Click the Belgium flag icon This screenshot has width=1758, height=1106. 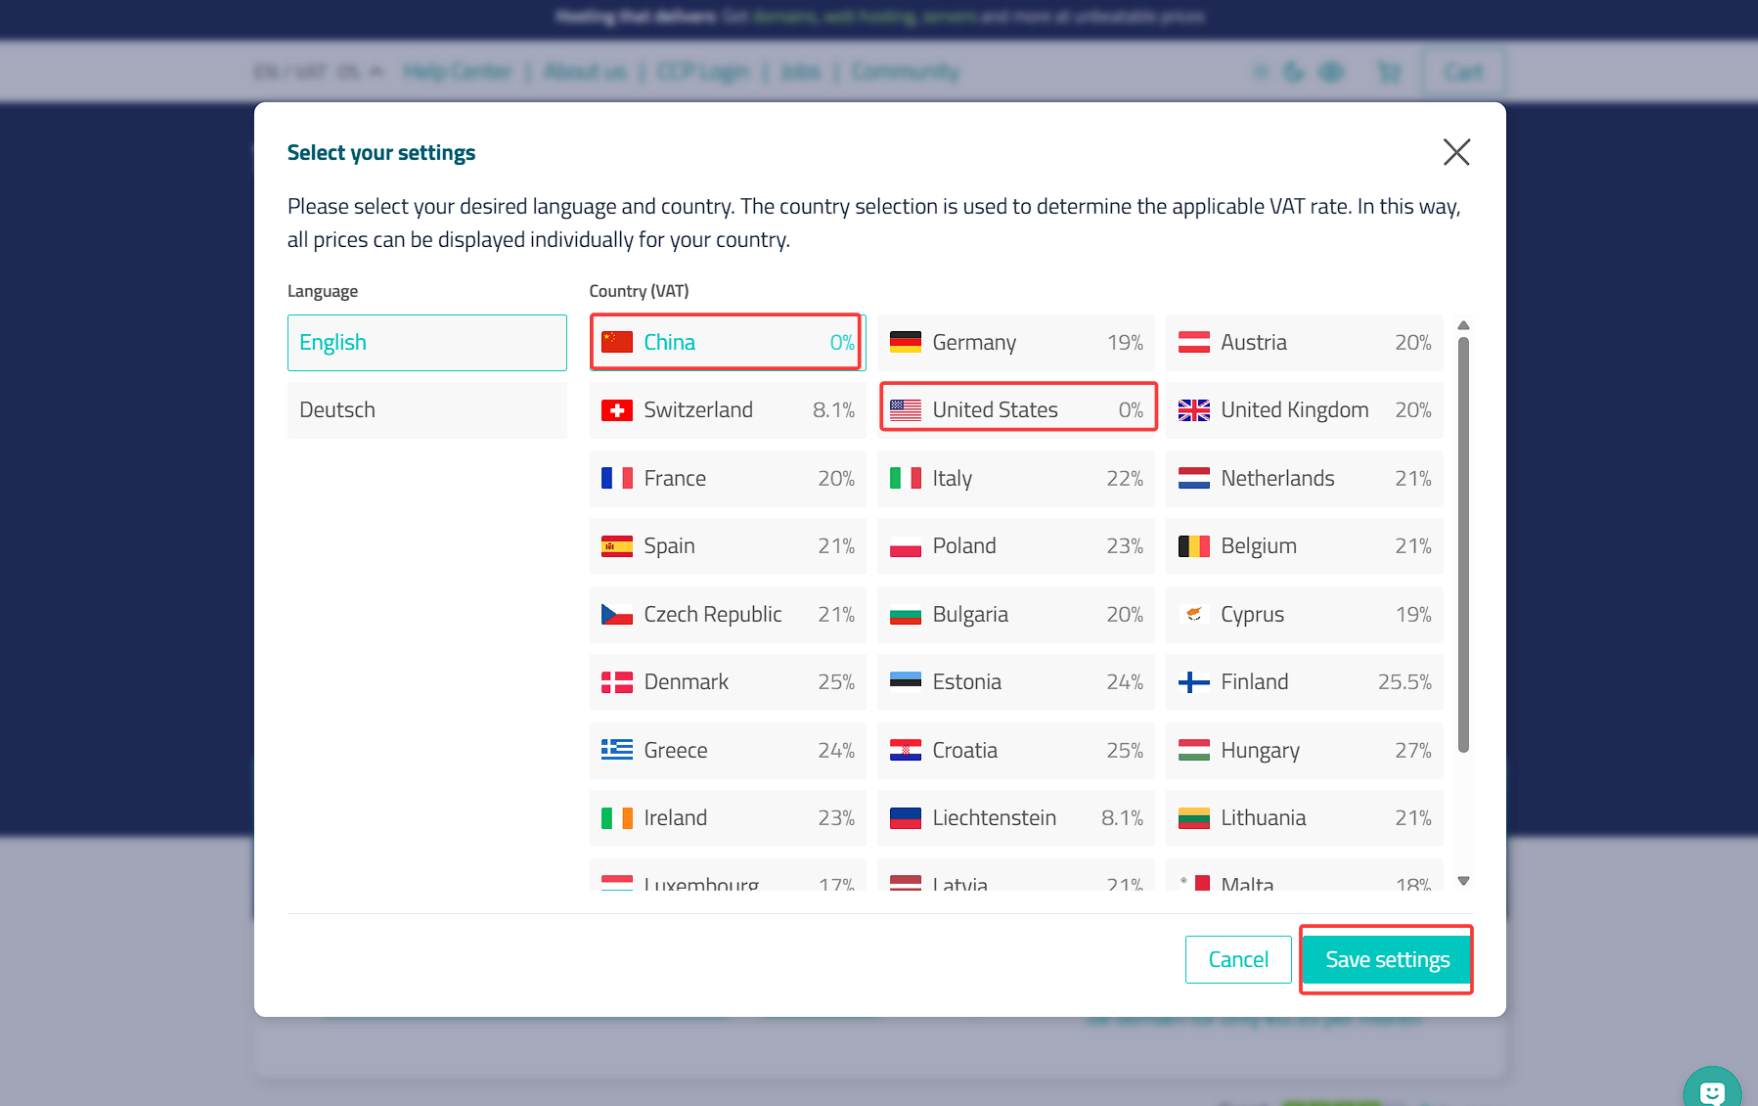tap(1194, 546)
